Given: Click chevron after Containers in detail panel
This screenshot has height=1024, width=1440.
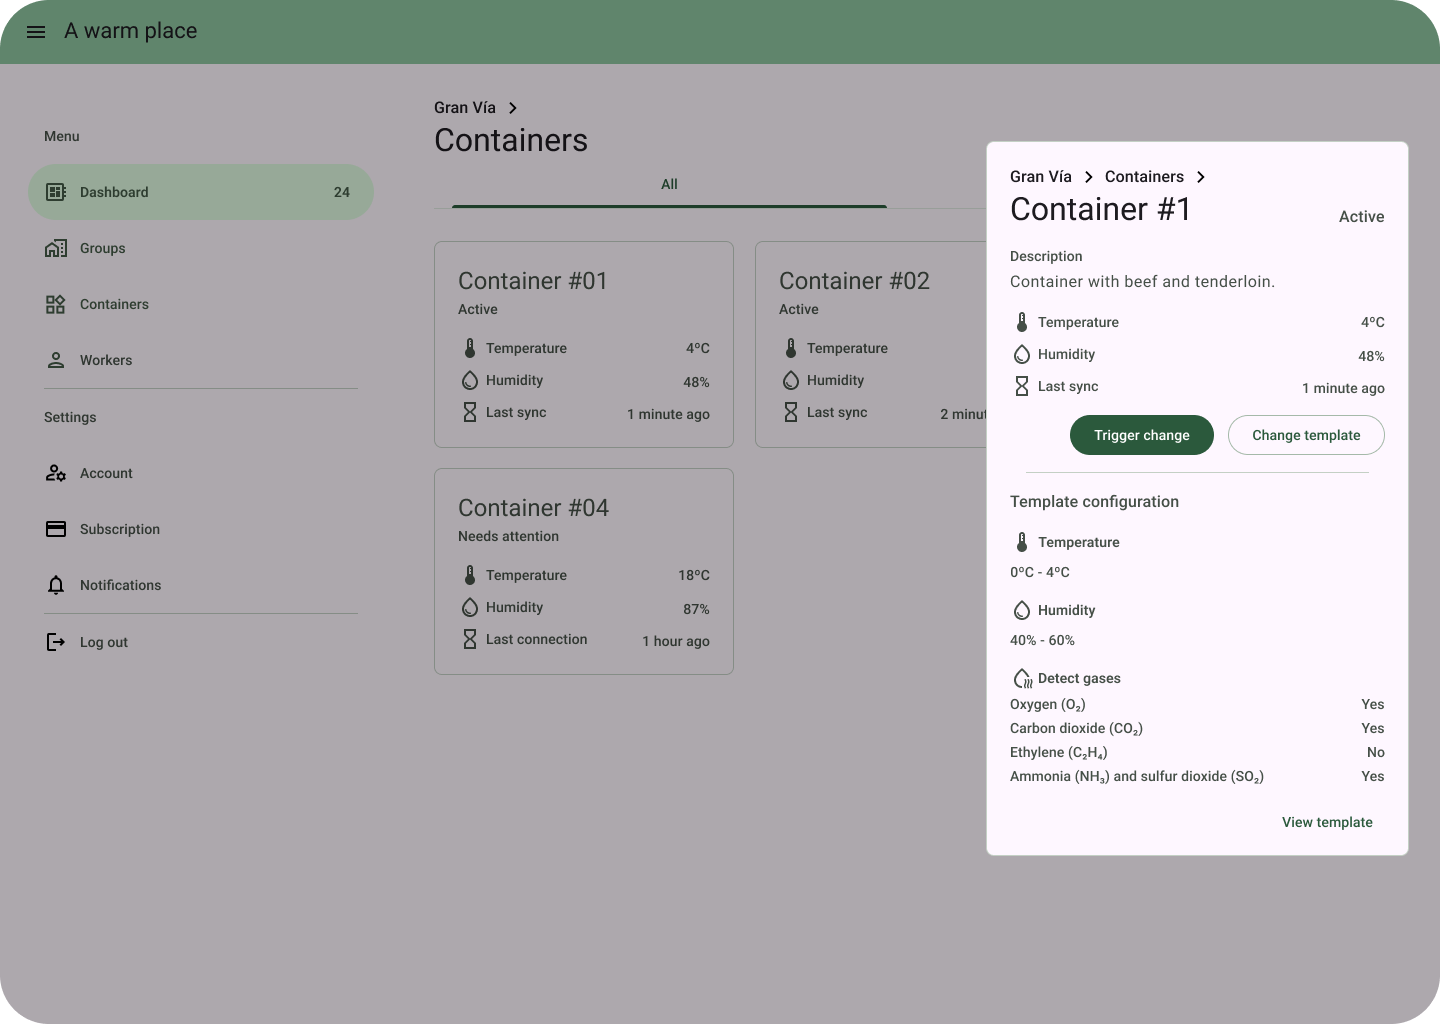Looking at the screenshot, I should (1201, 177).
